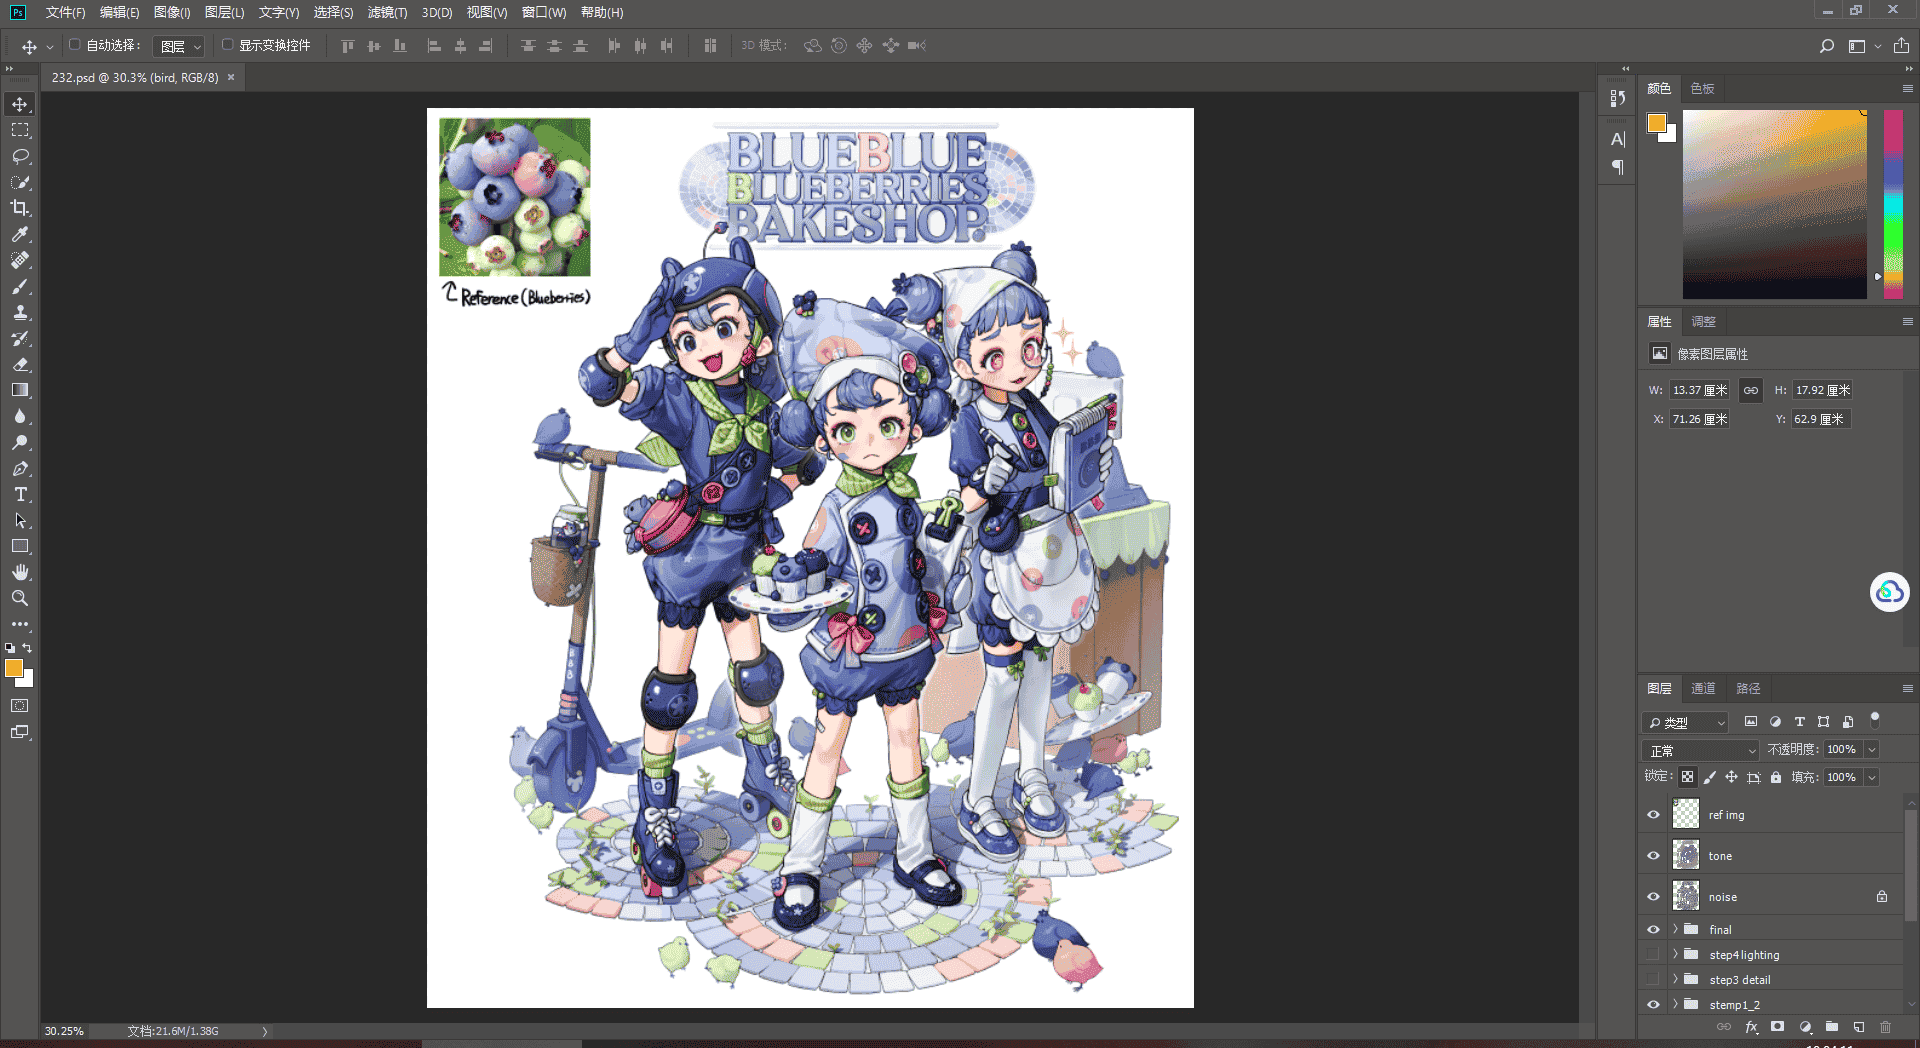Hide the tone layer
The height and width of the screenshot is (1048, 1920).
1653,856
